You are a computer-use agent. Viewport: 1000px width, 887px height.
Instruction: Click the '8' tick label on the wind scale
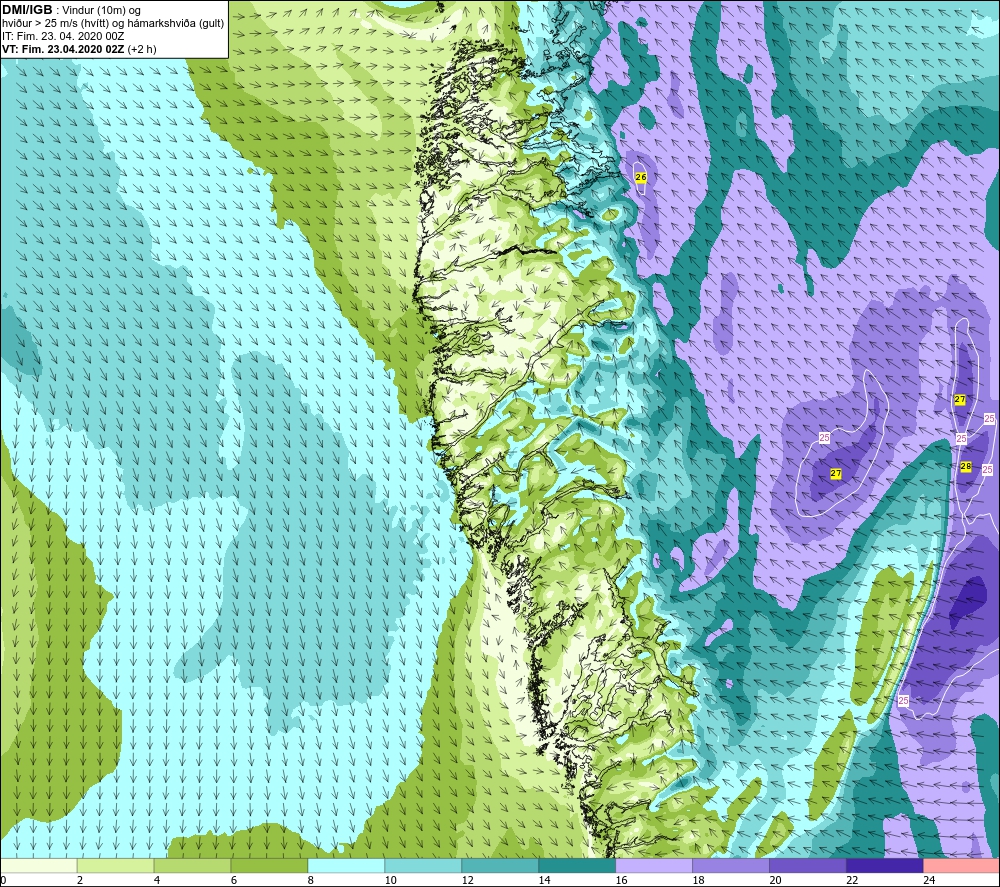click(311, 880)
